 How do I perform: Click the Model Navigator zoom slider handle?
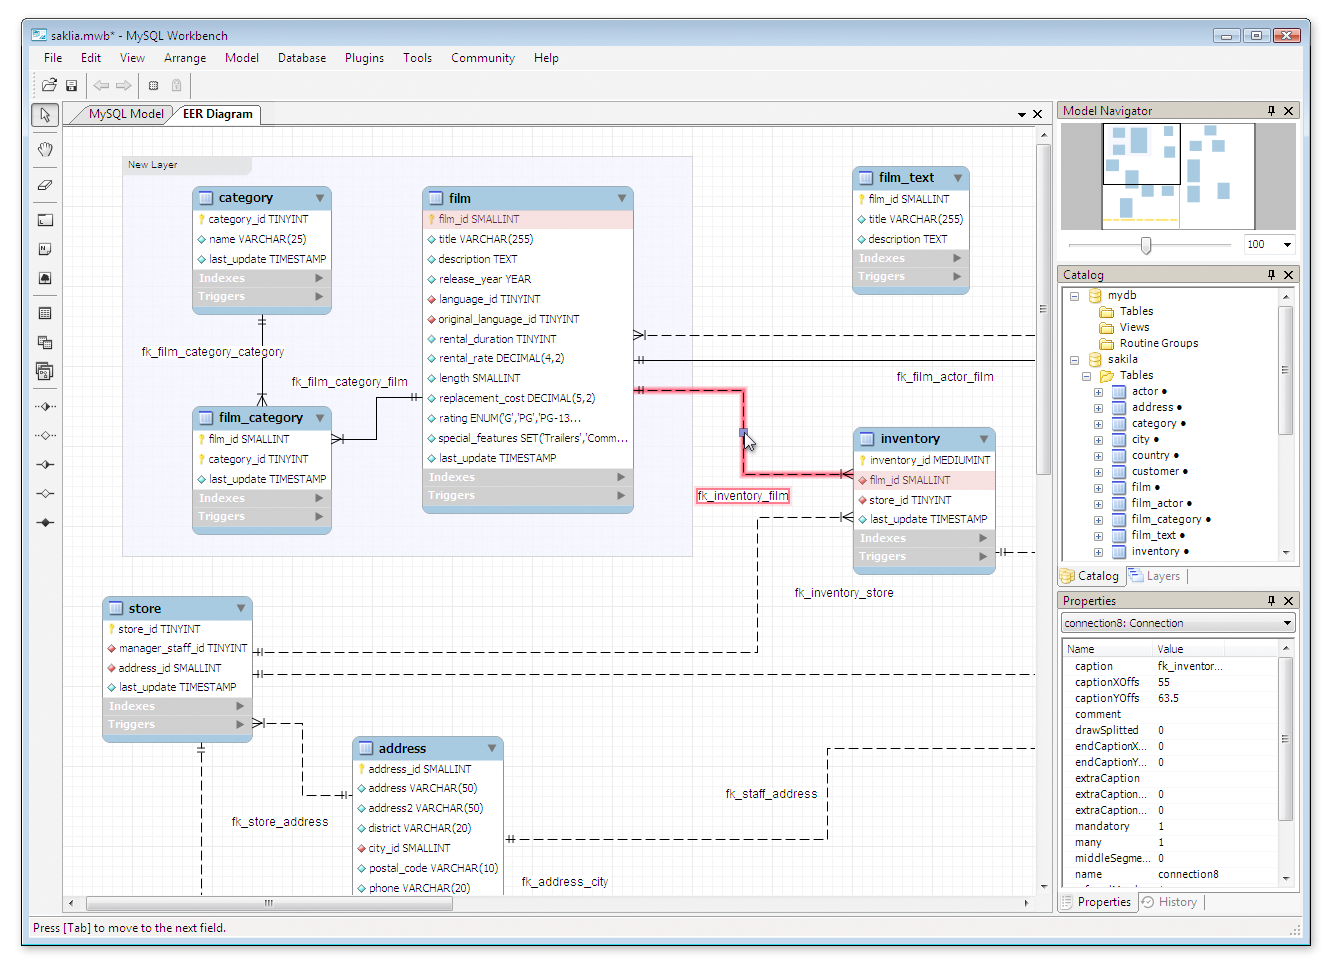click(1146, 245)
